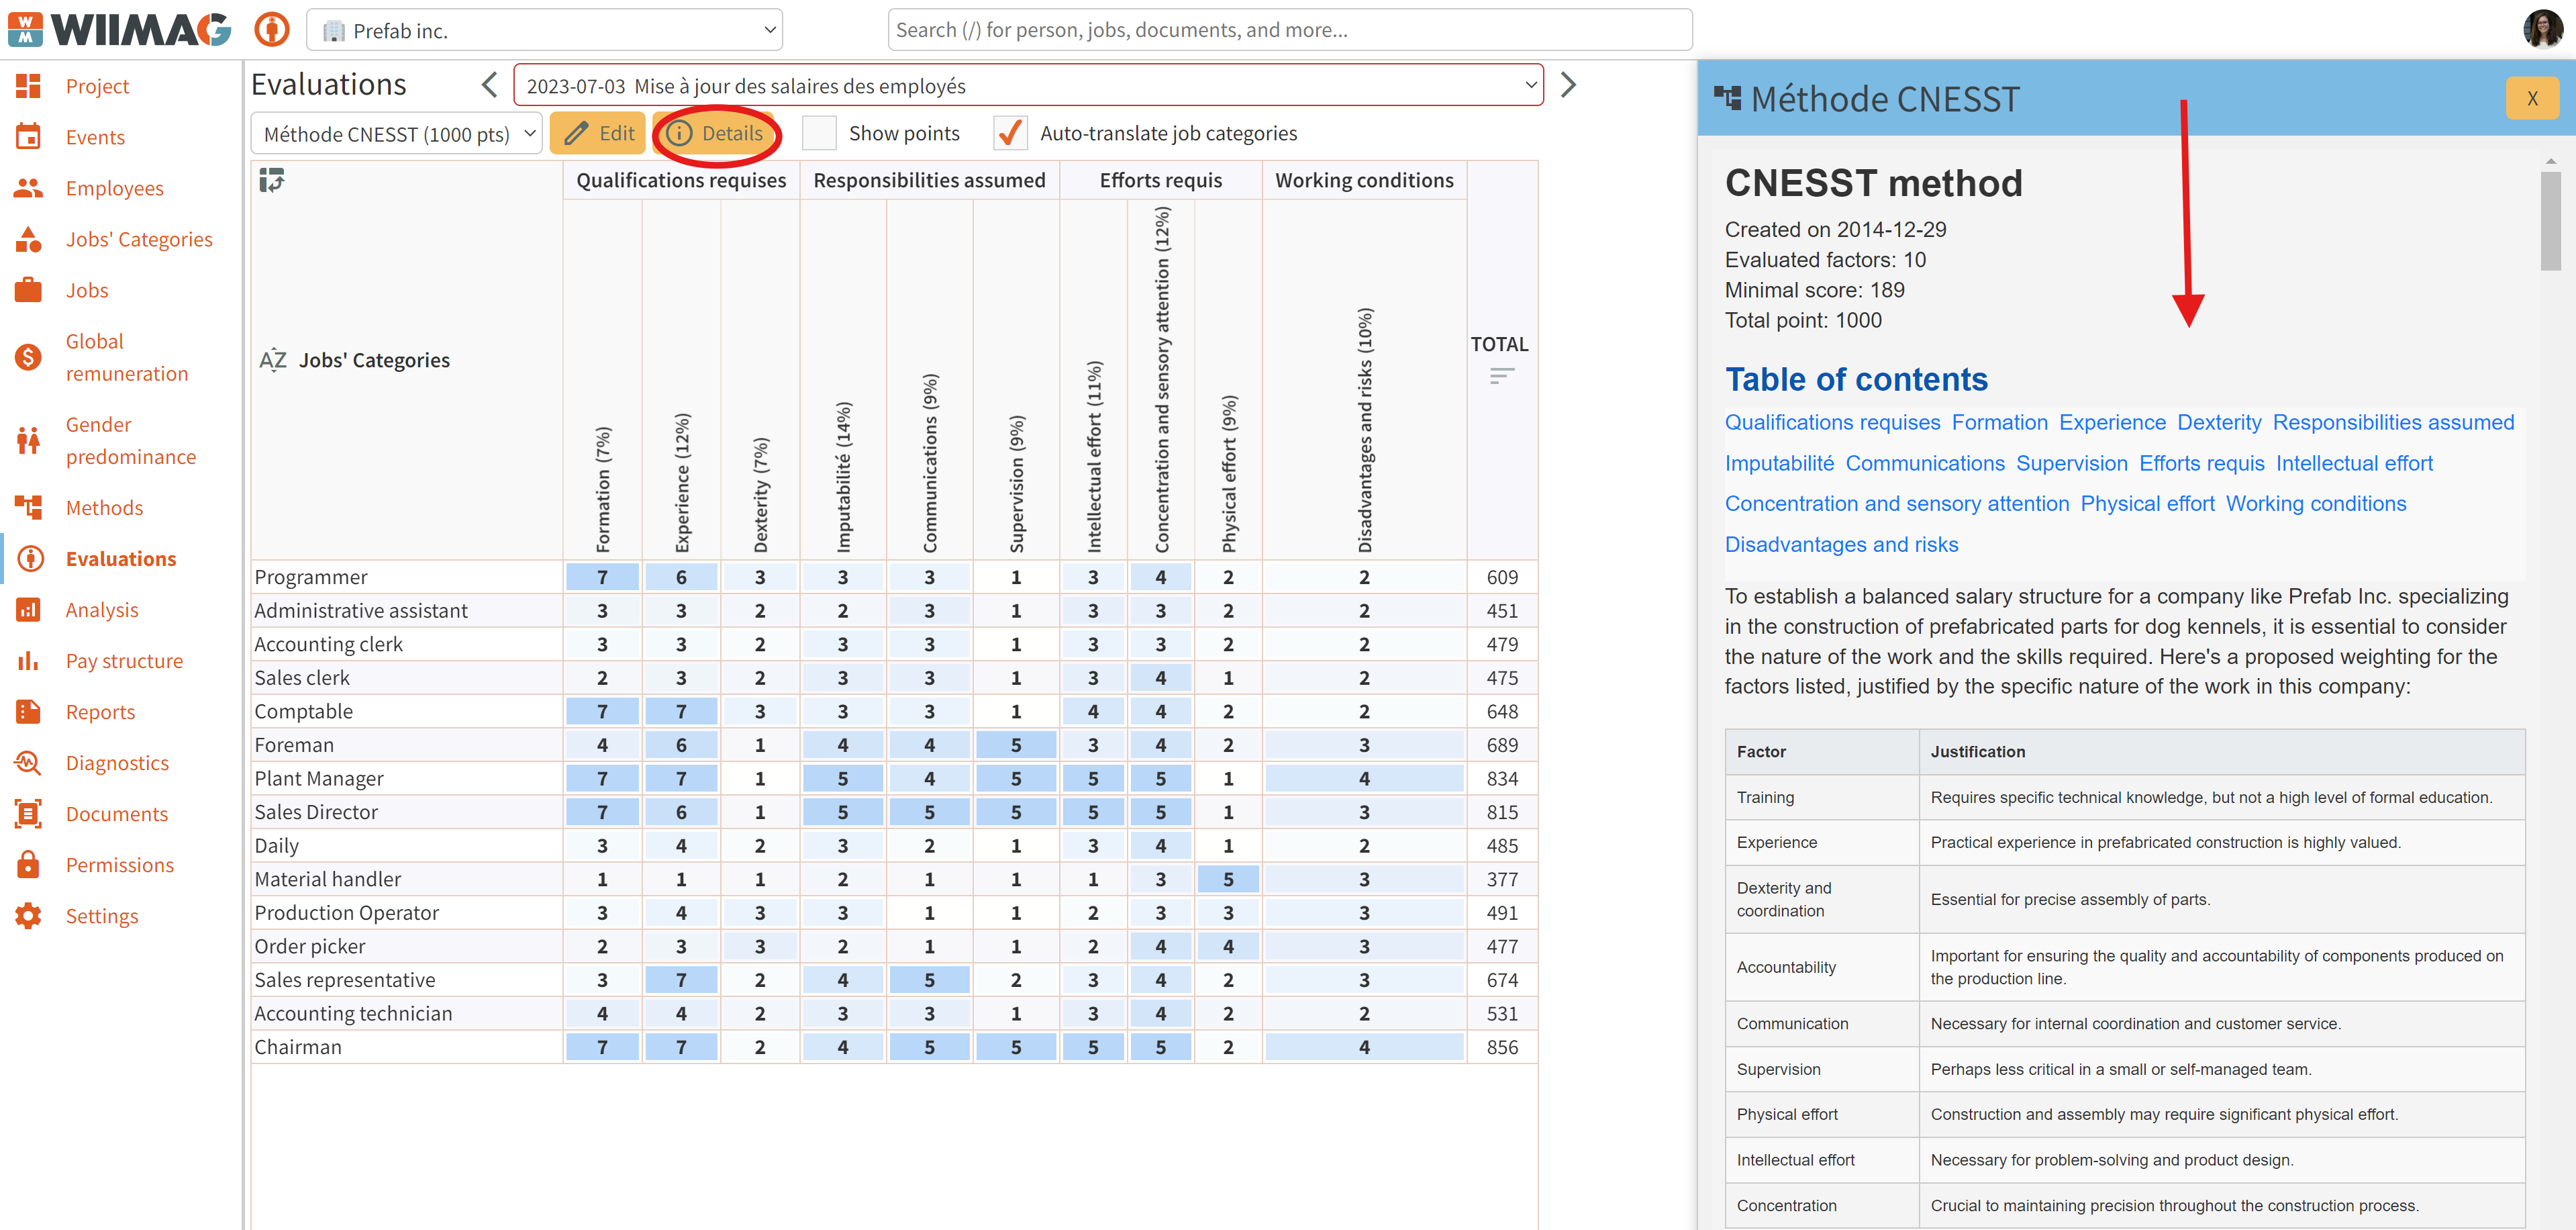Image resolution: width=2576 pixels, height=1230 pixels.
Task: Select Evaluations in the sidebar
Action: (x=121, y=558)
